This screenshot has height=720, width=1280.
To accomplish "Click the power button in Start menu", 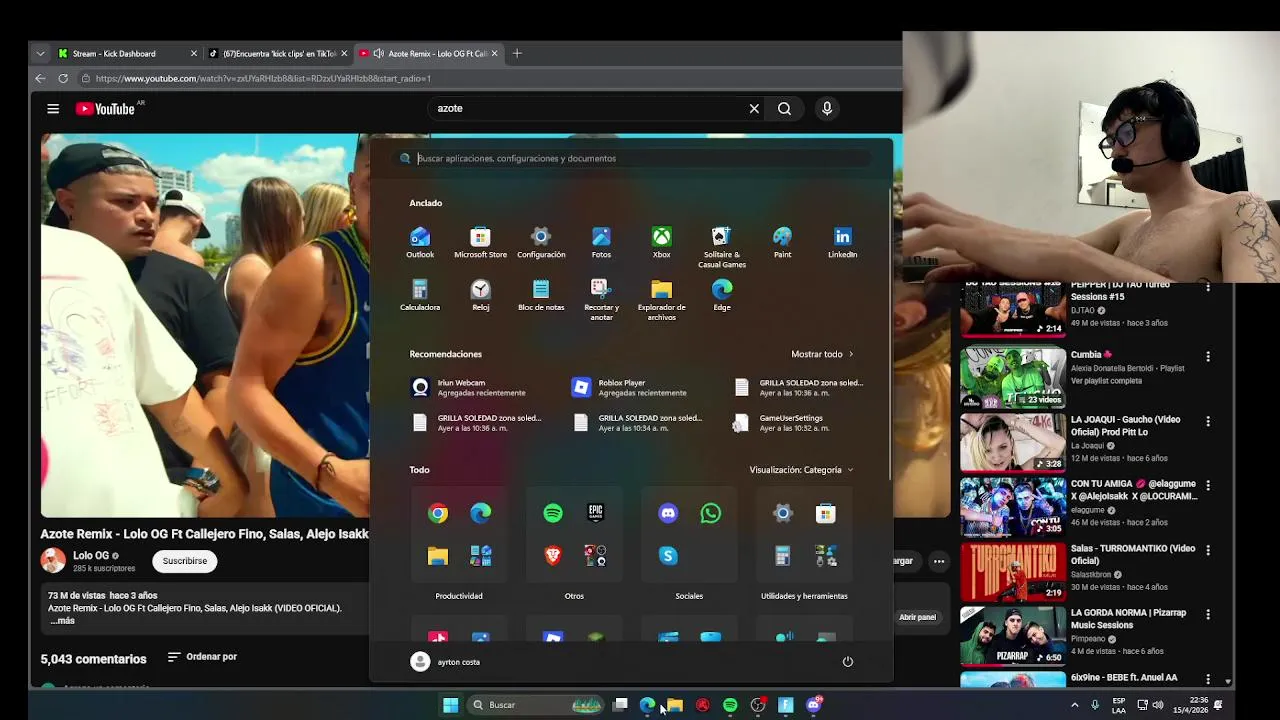I will 847,662.
